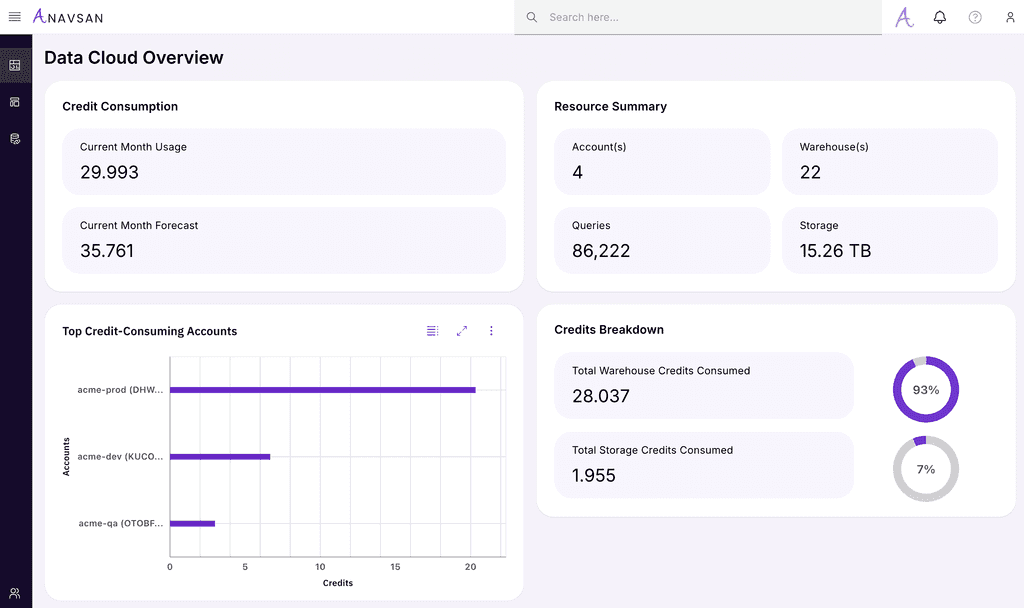Click the search magnifier icon
Viewport: 1024px width, 608px height.
coord(532,17)
